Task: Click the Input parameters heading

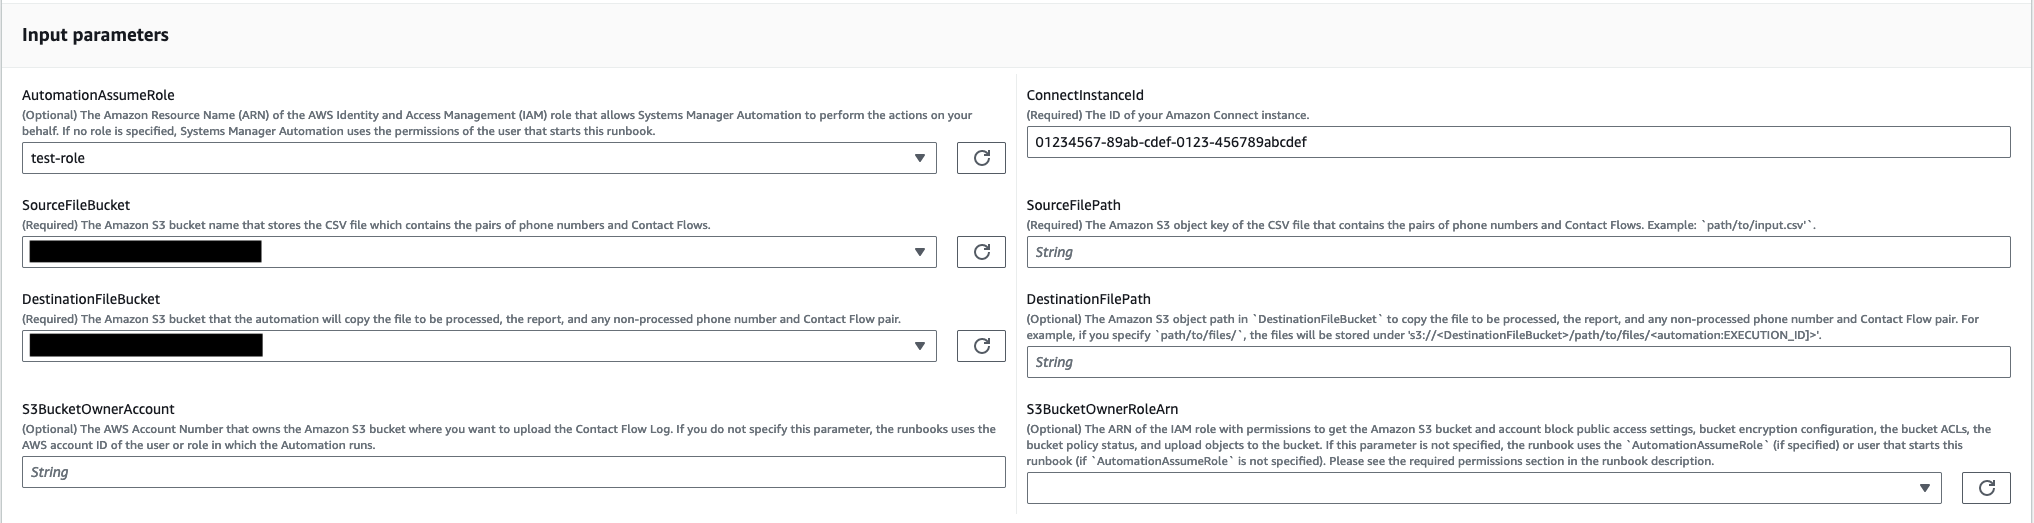Action: (x=95, y=35)
